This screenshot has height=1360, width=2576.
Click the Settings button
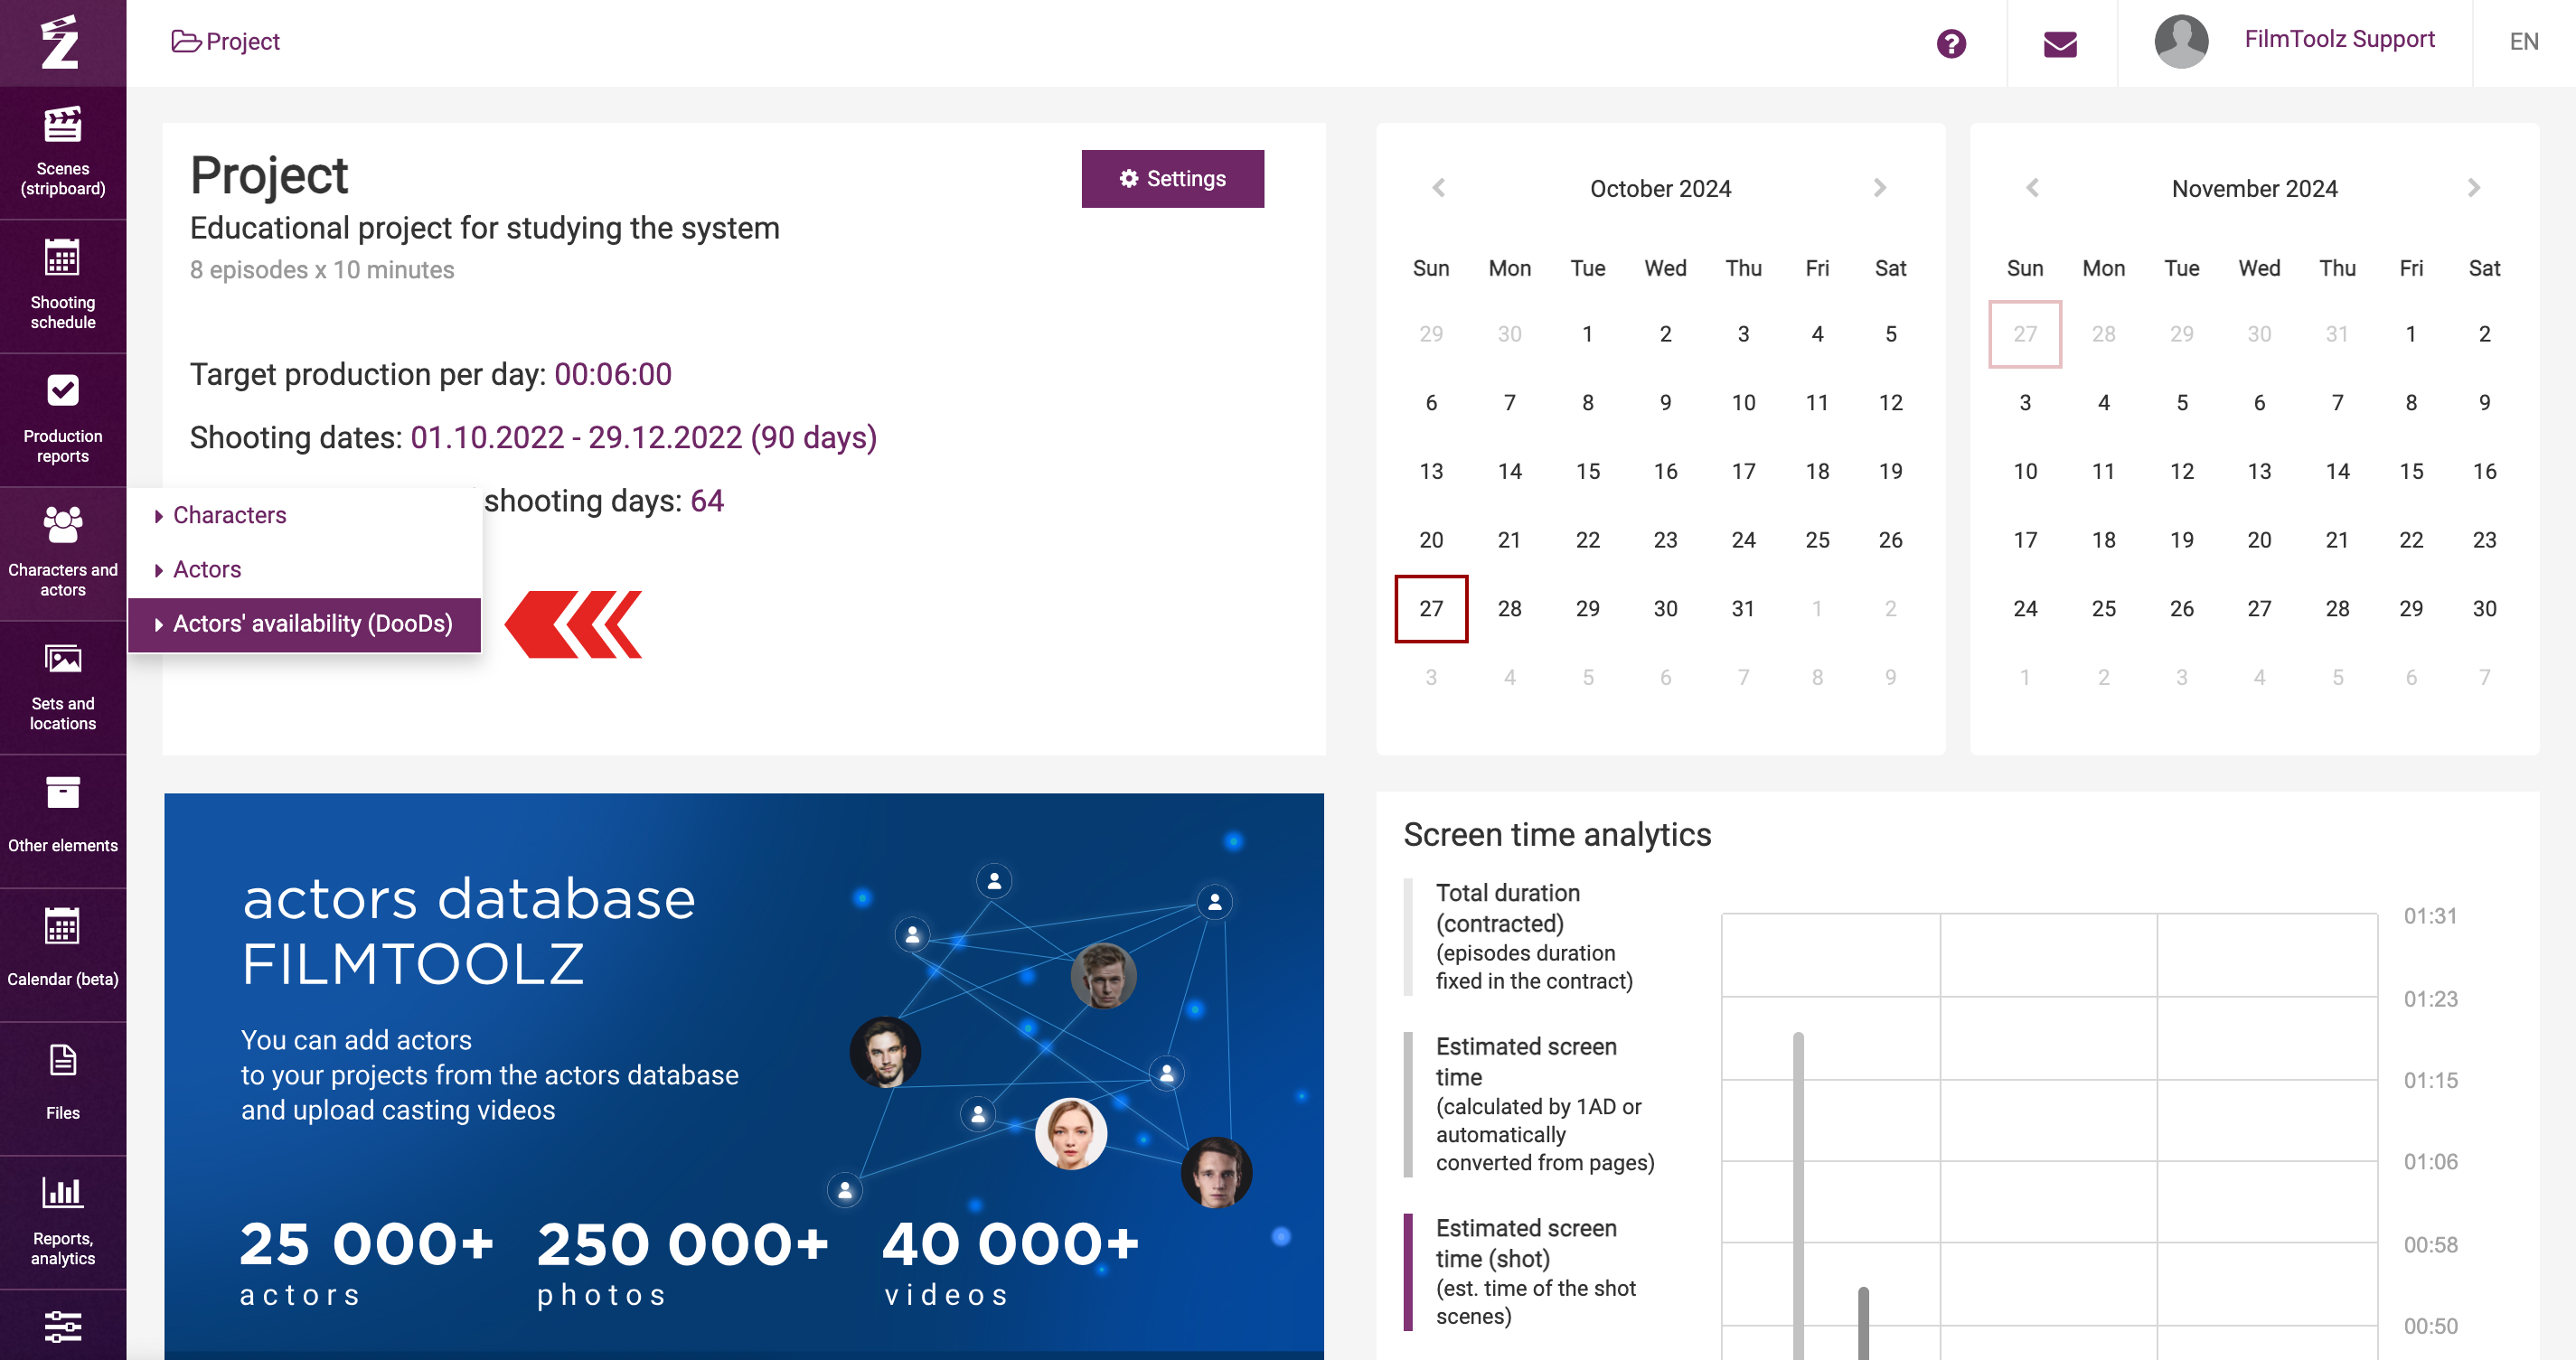point(1172,179)
